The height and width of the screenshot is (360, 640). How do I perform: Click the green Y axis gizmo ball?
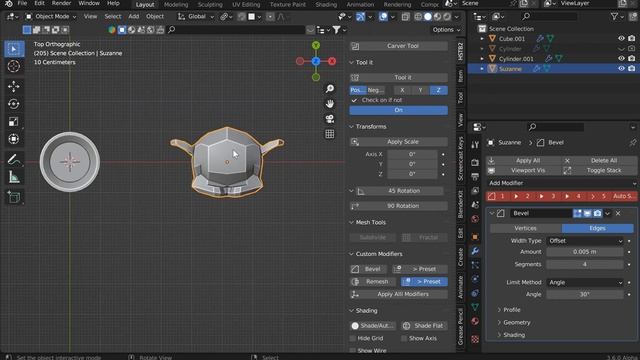click(x=316, y=45)
